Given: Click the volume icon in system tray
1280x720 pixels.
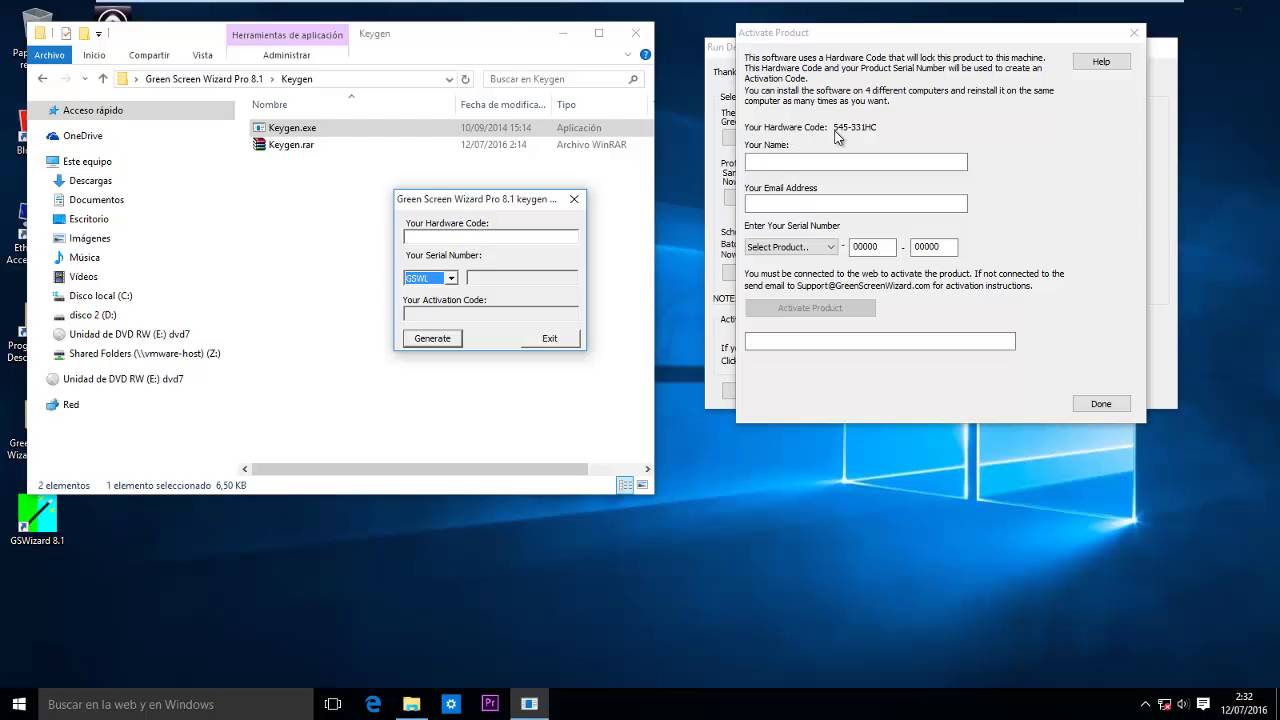Looking at the screenshot, I should [x=1183, y=704].
